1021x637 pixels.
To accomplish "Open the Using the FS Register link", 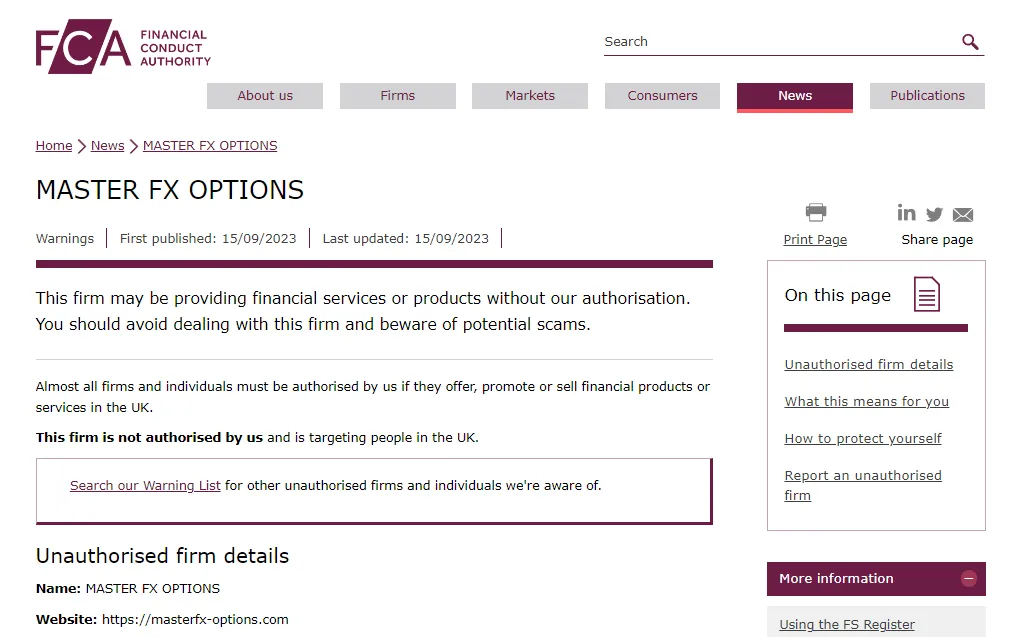I will pos(847,625).
